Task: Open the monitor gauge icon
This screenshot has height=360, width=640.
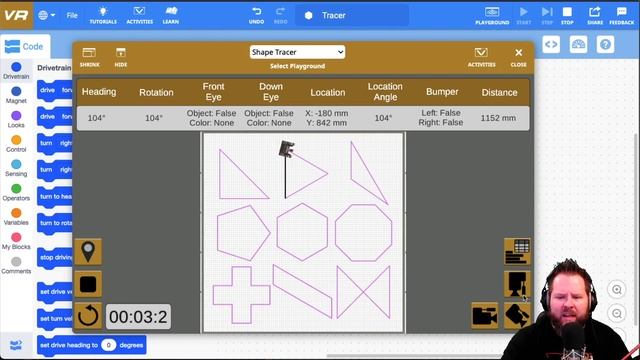Action: 578,44
